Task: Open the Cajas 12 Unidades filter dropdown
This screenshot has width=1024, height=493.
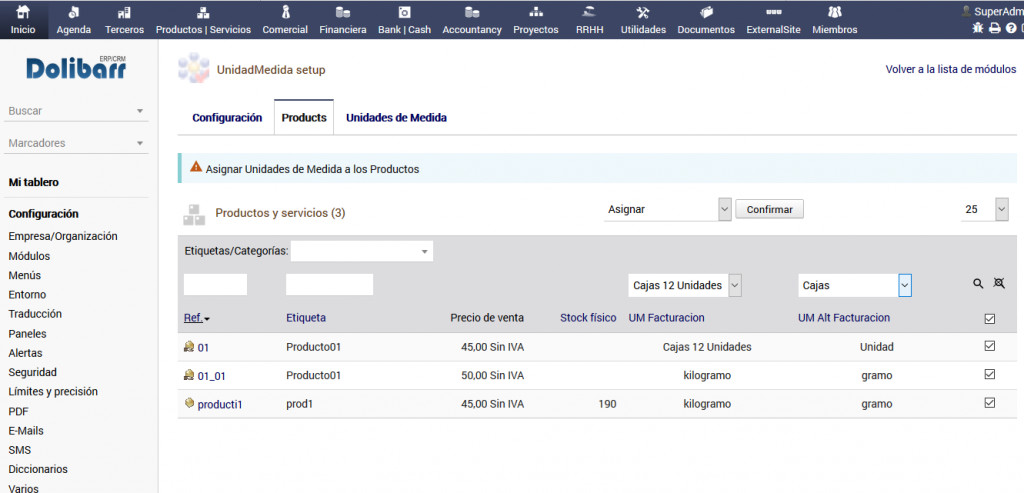Action: coord(685,285)
